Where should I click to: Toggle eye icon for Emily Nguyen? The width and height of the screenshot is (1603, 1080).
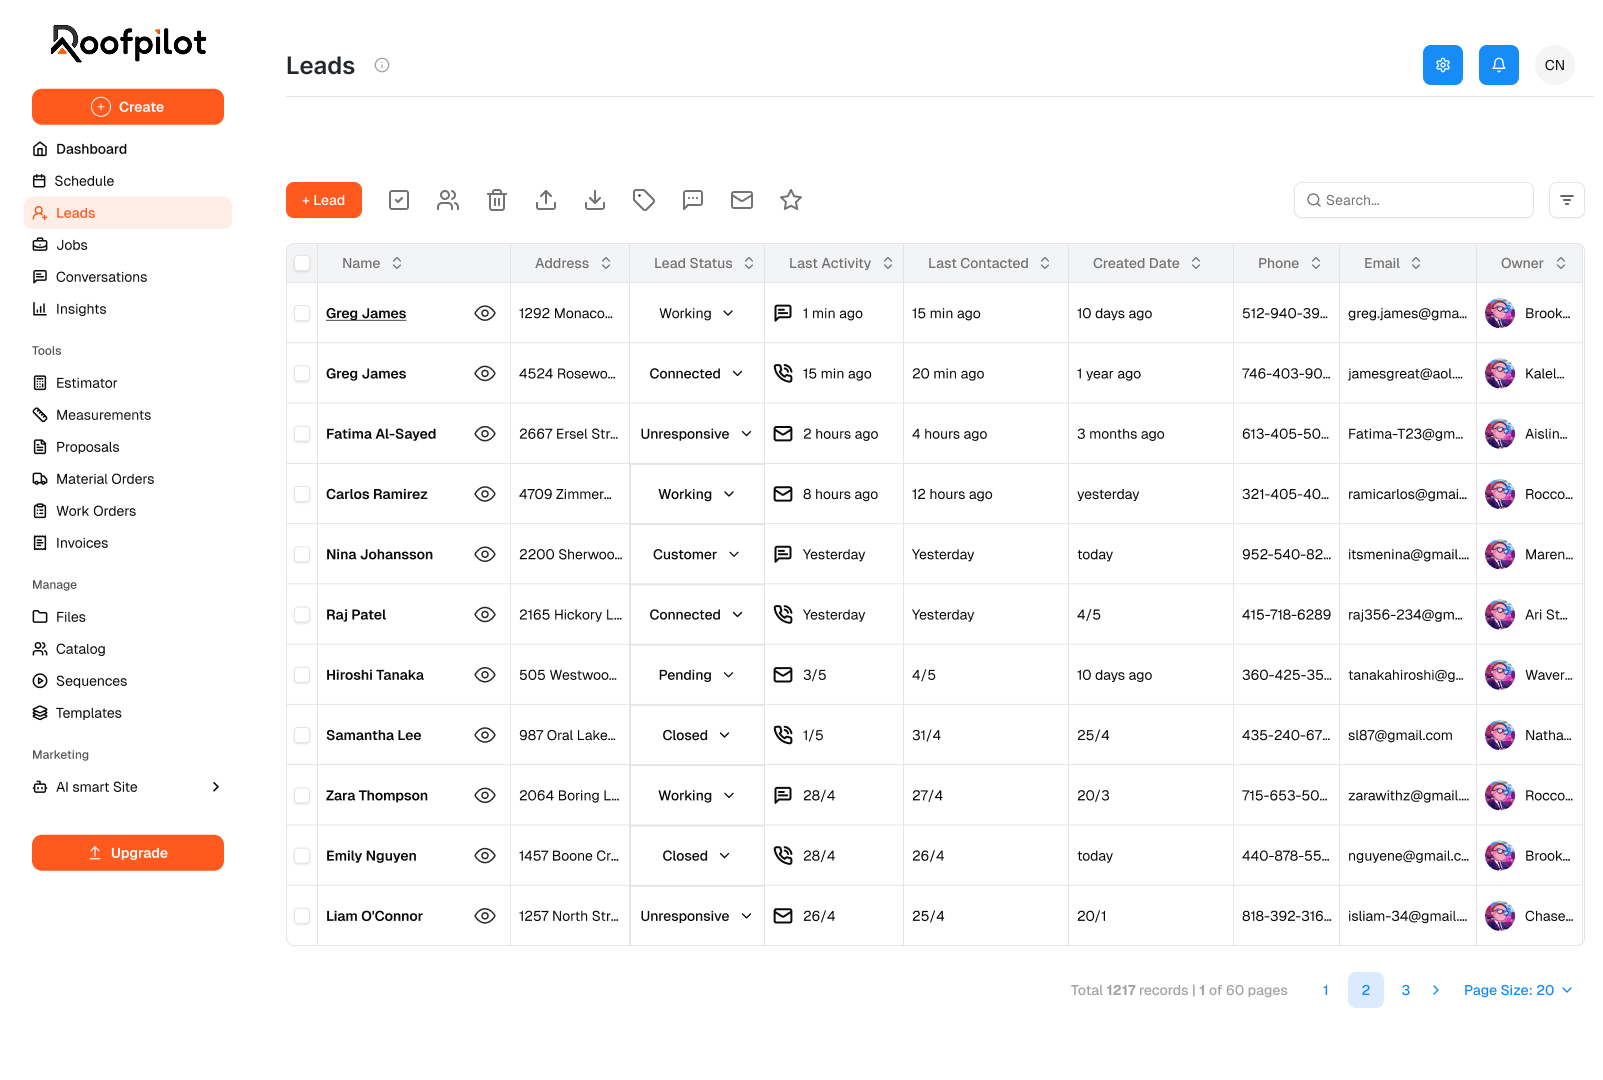click(x=485, y=855)
